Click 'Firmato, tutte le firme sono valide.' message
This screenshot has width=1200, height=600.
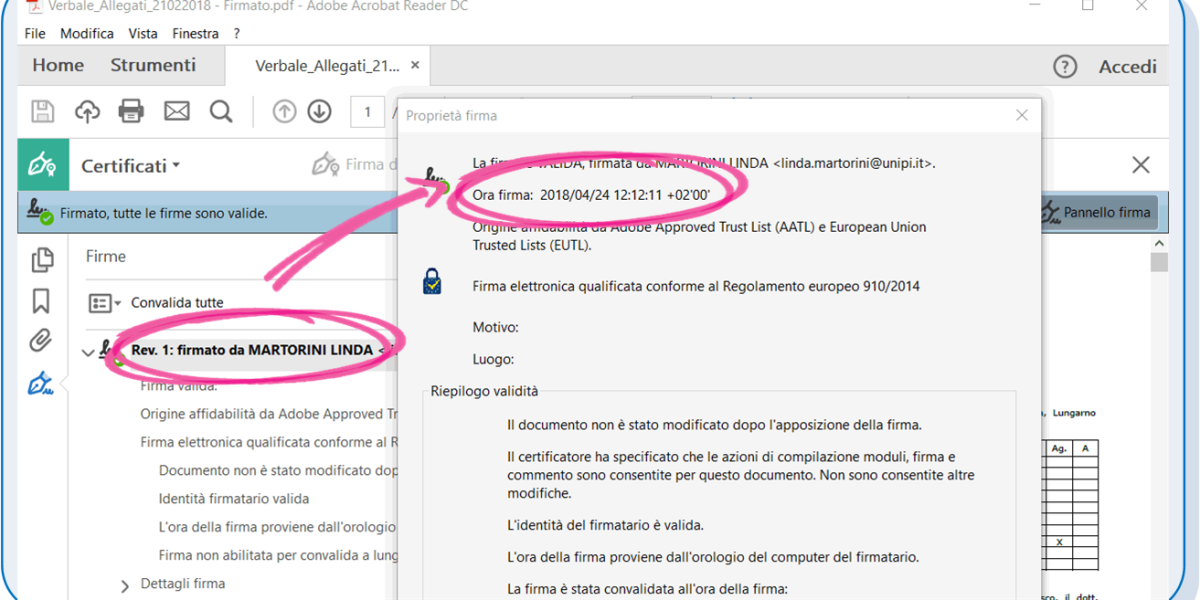tap(164, 213)
